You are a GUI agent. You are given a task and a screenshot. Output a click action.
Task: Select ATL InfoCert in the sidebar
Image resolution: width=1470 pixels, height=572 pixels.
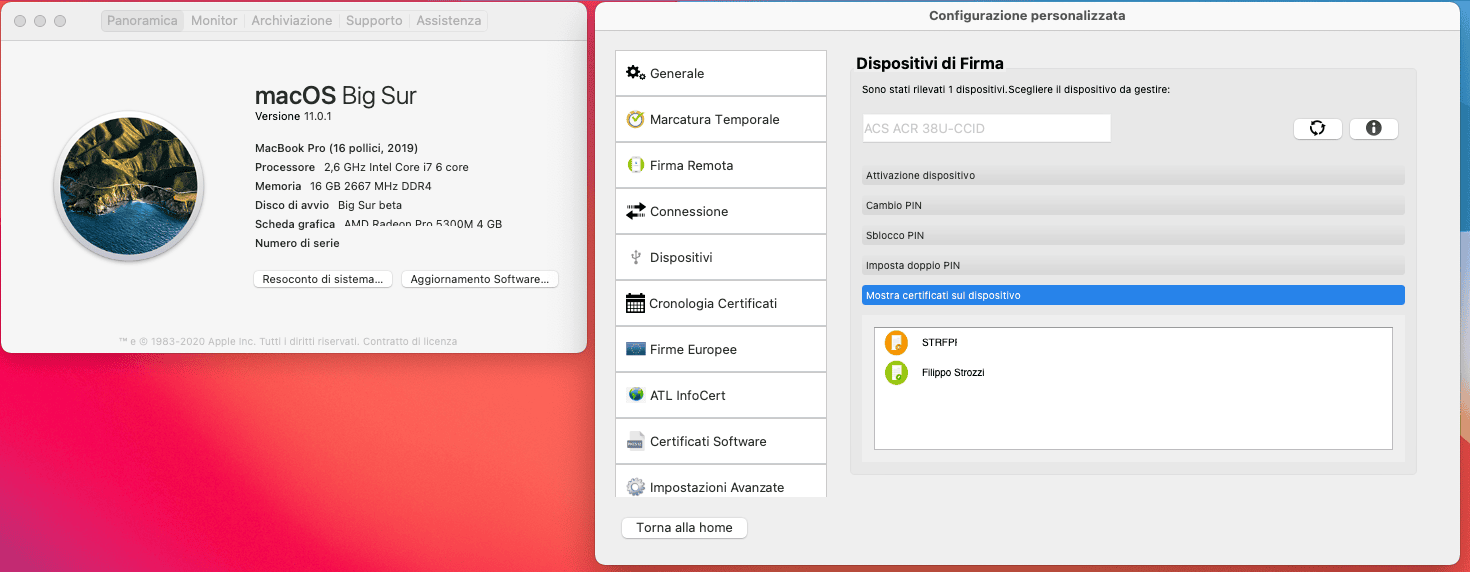721,395
